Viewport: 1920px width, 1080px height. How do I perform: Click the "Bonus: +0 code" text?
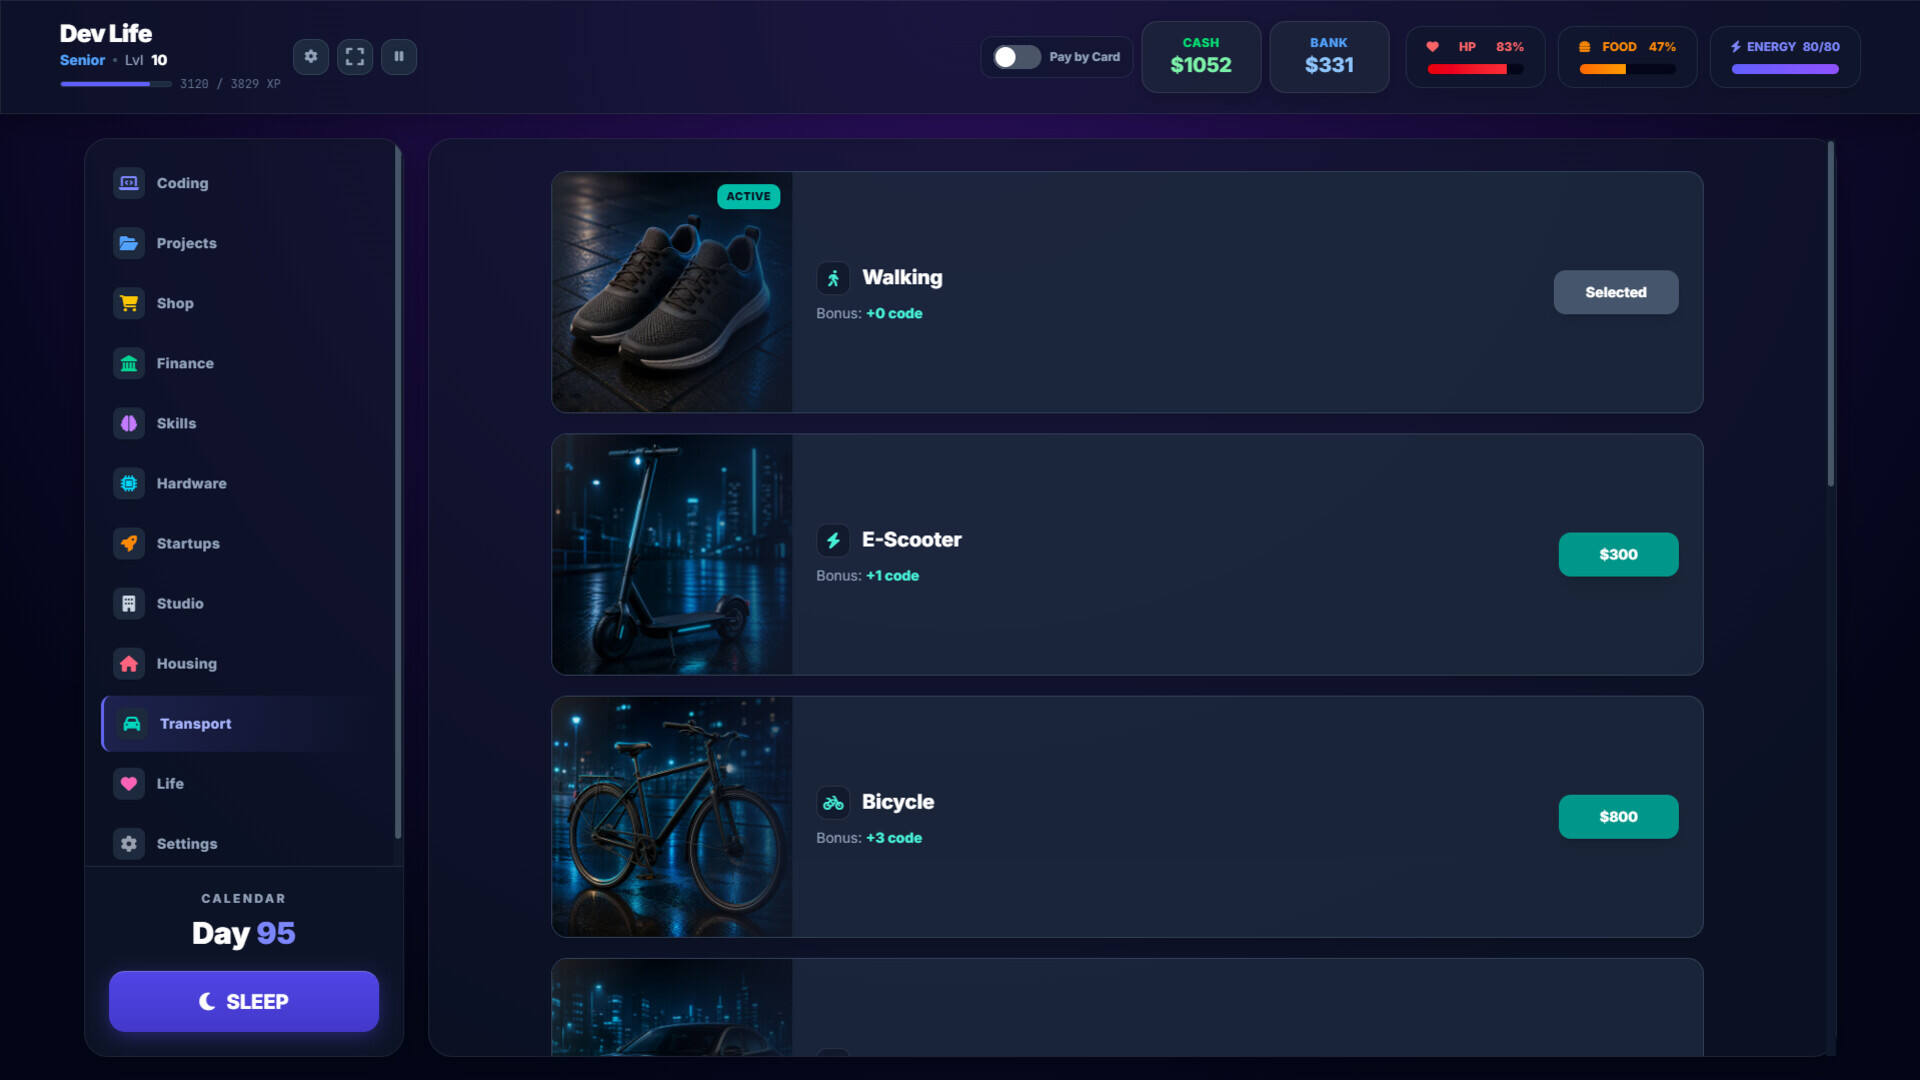point(869,314)
